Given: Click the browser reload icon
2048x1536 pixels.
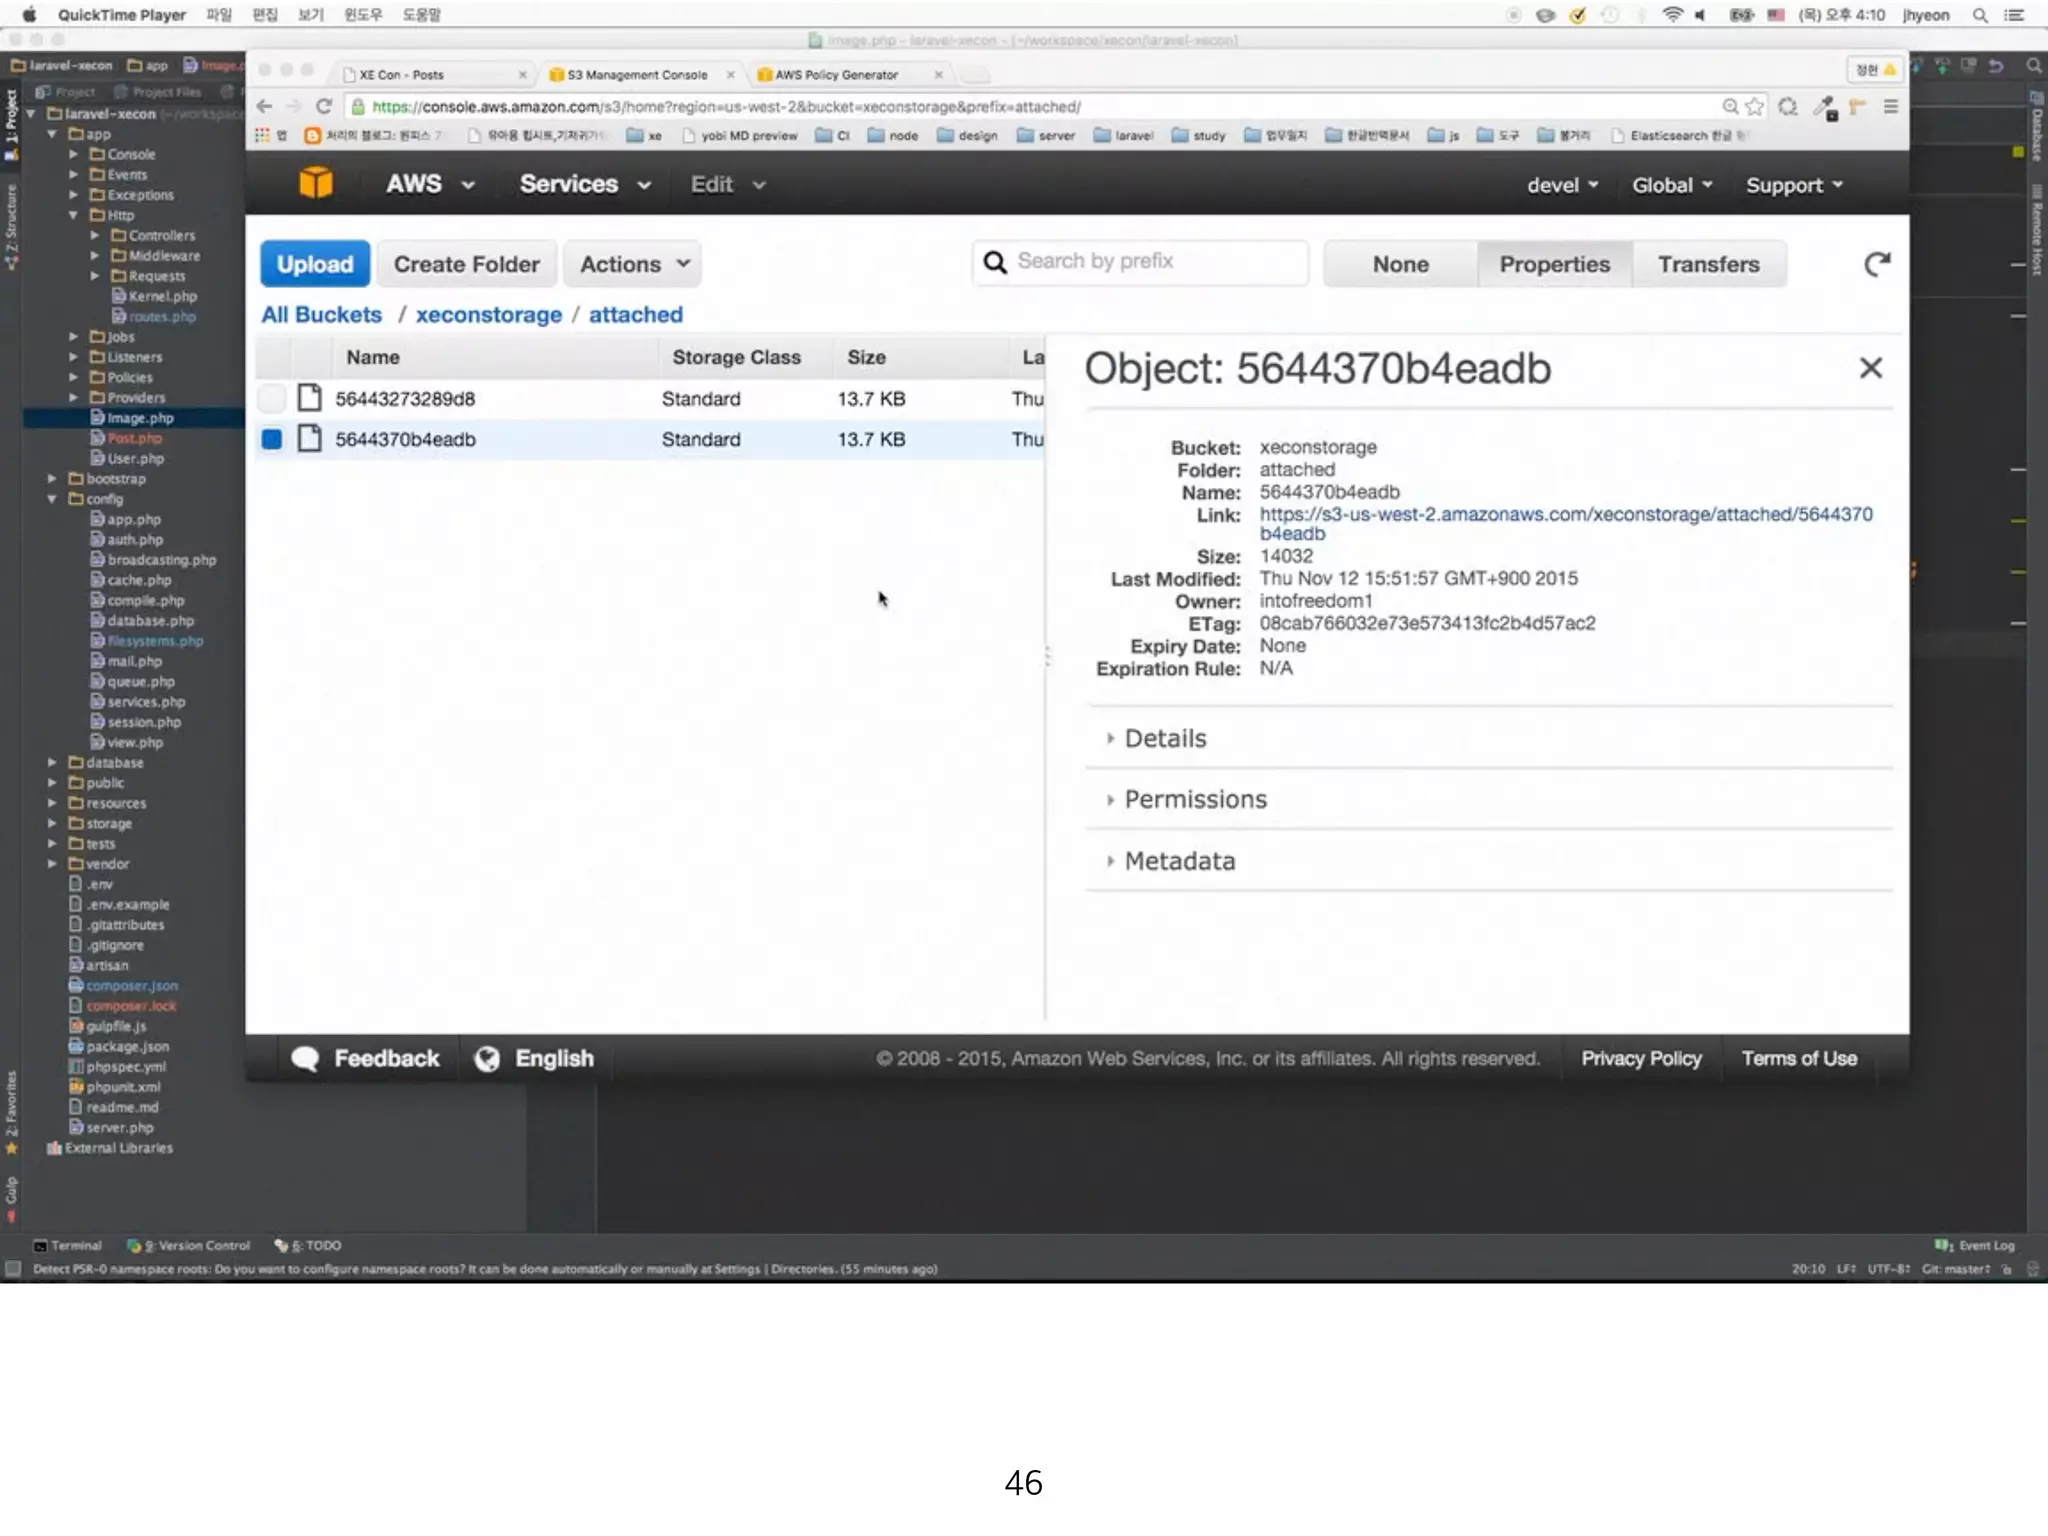Looking at the screenshot, I should (x=324, y=107).
